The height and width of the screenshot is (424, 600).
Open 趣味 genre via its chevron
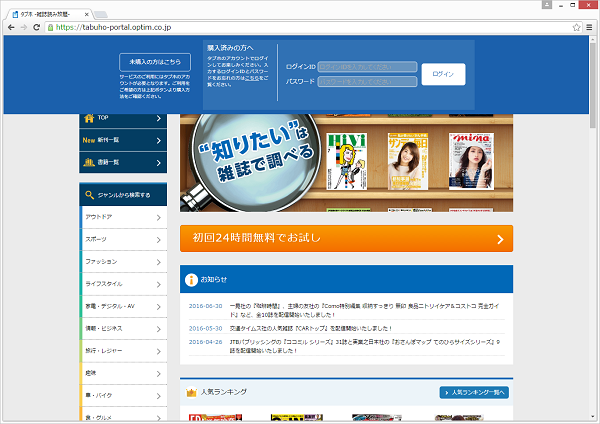[158, 374]
